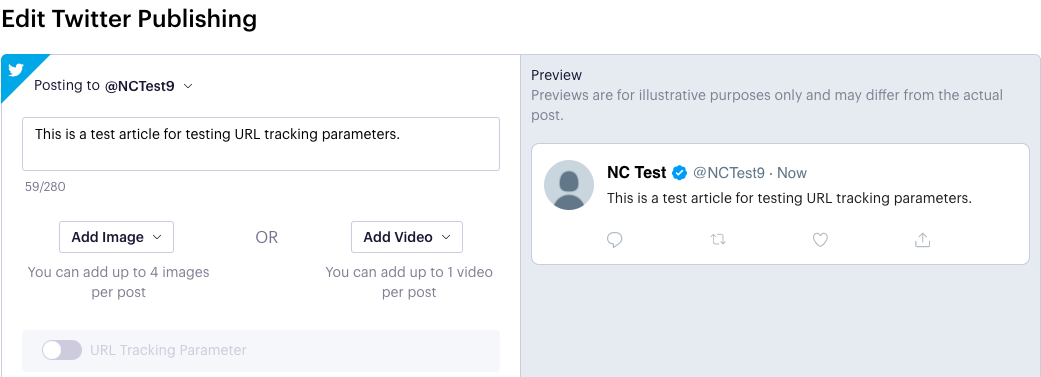Viewport: 1041px width, 377px height.
Task: Click the blue verified badge icon
Action: (x=679, y=173)
